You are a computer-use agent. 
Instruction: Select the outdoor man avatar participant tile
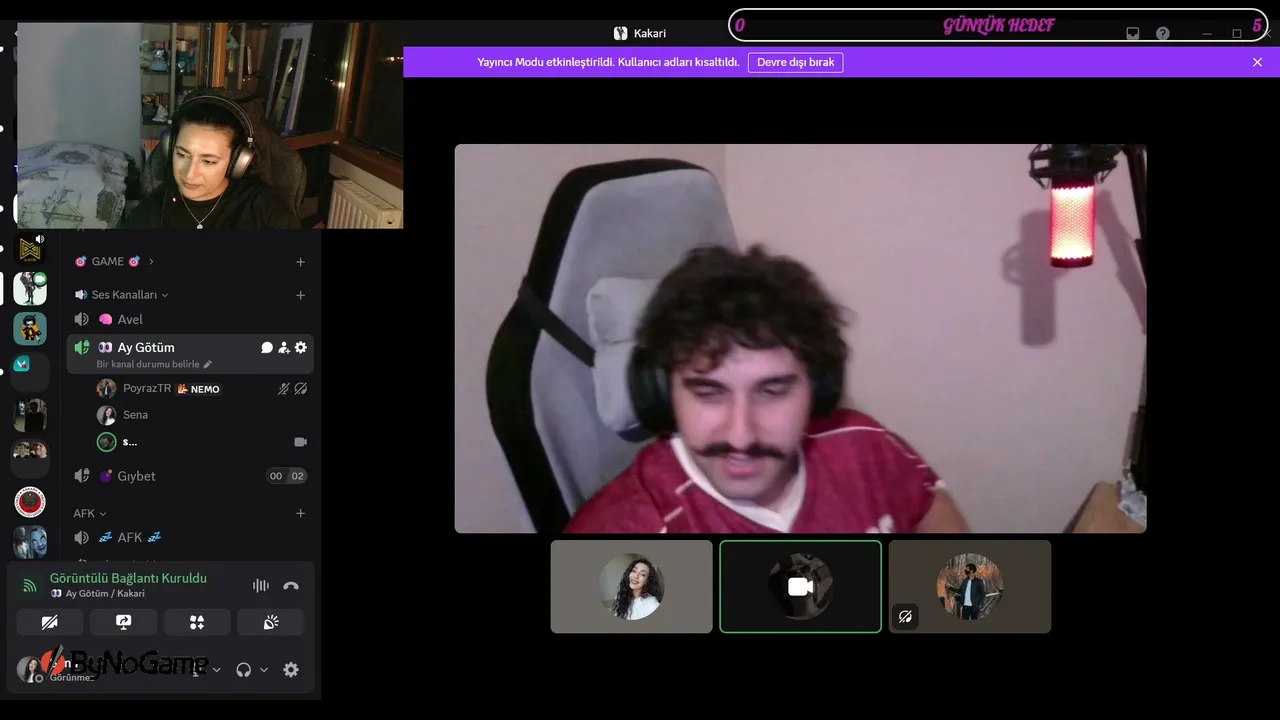tap(969, 587)
